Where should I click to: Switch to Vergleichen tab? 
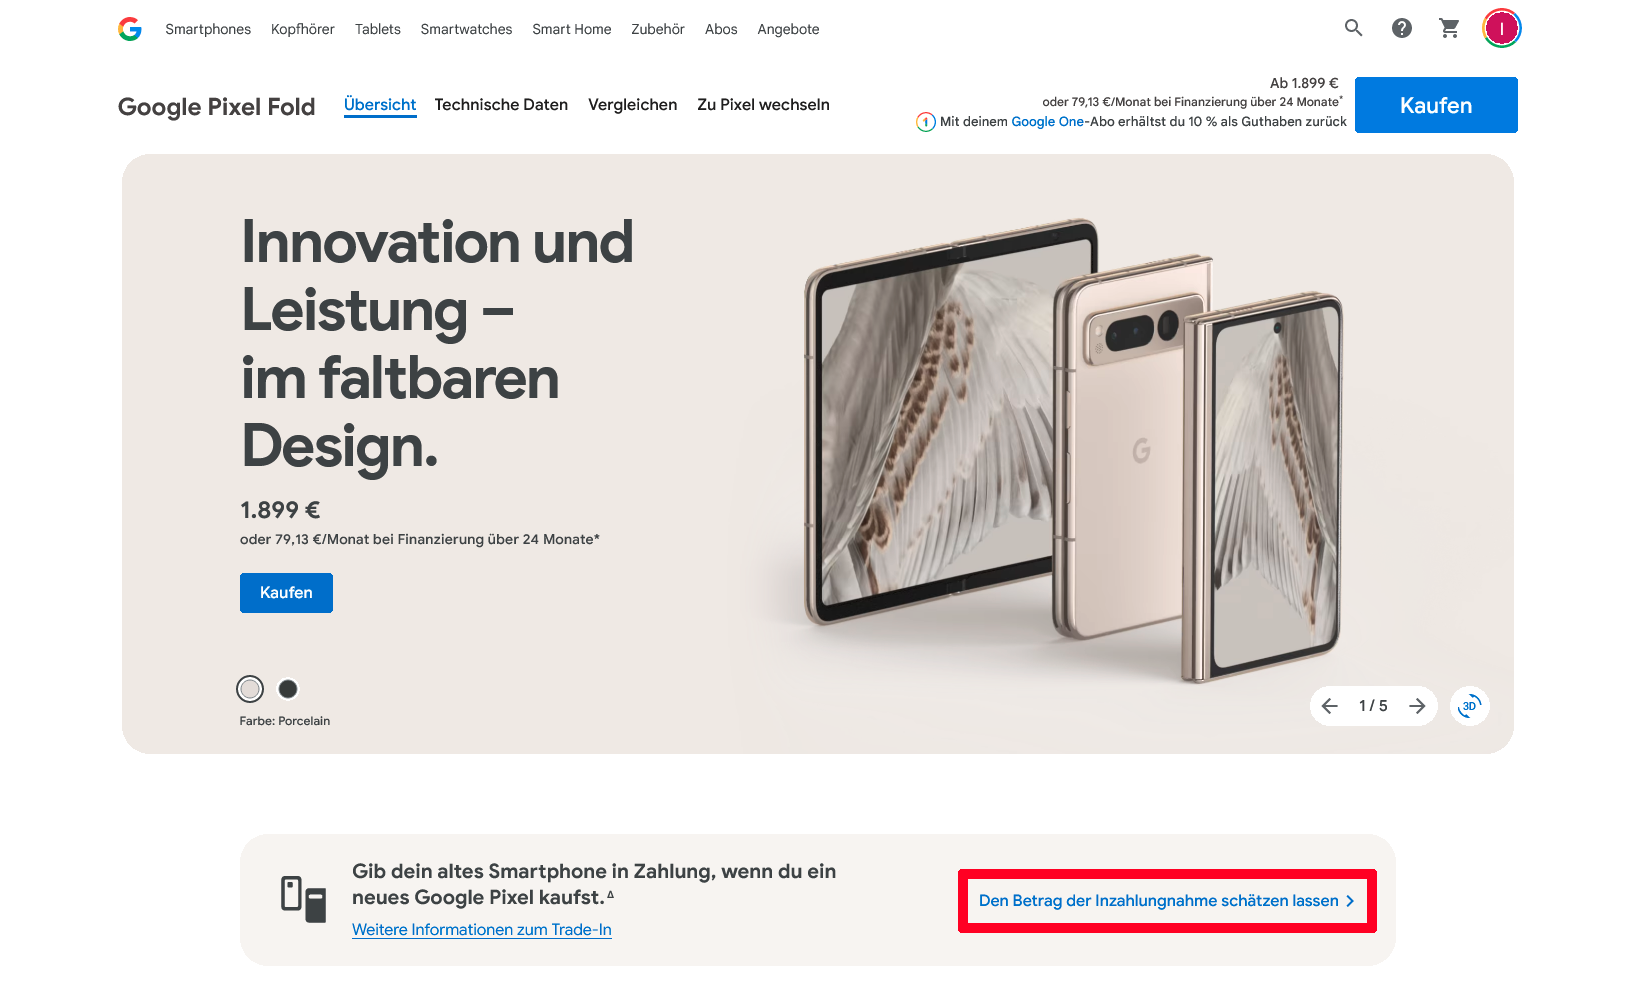click(632, 105)
